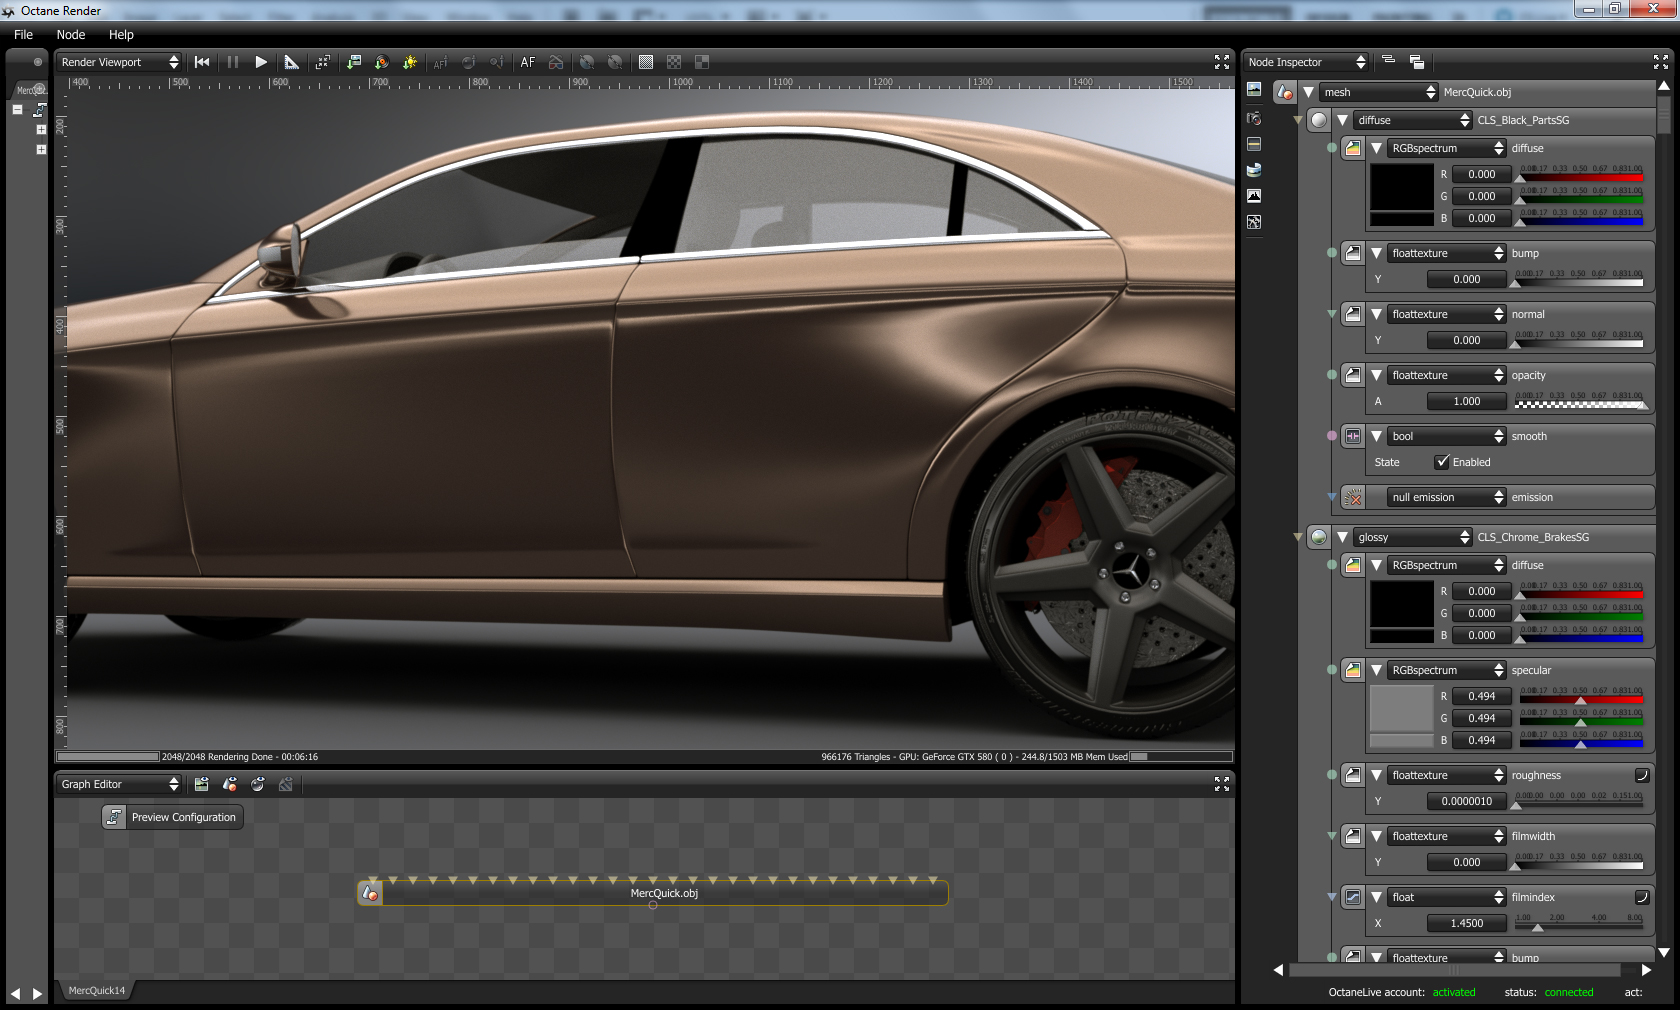Maximize the Render Viewport panel
This screenshot has width=1680, height=1010.
click(1221, 62)
